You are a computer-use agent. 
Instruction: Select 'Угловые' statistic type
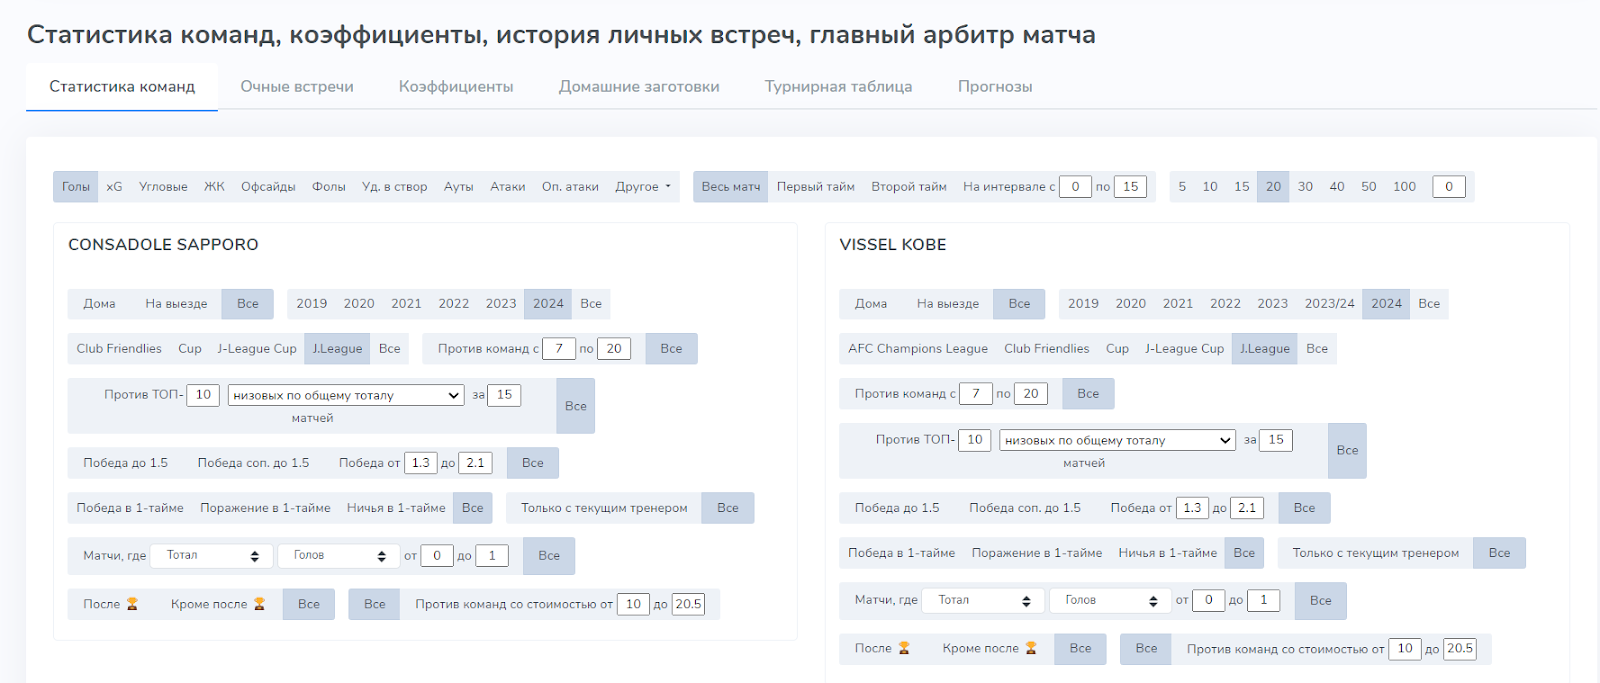point(163,187)
